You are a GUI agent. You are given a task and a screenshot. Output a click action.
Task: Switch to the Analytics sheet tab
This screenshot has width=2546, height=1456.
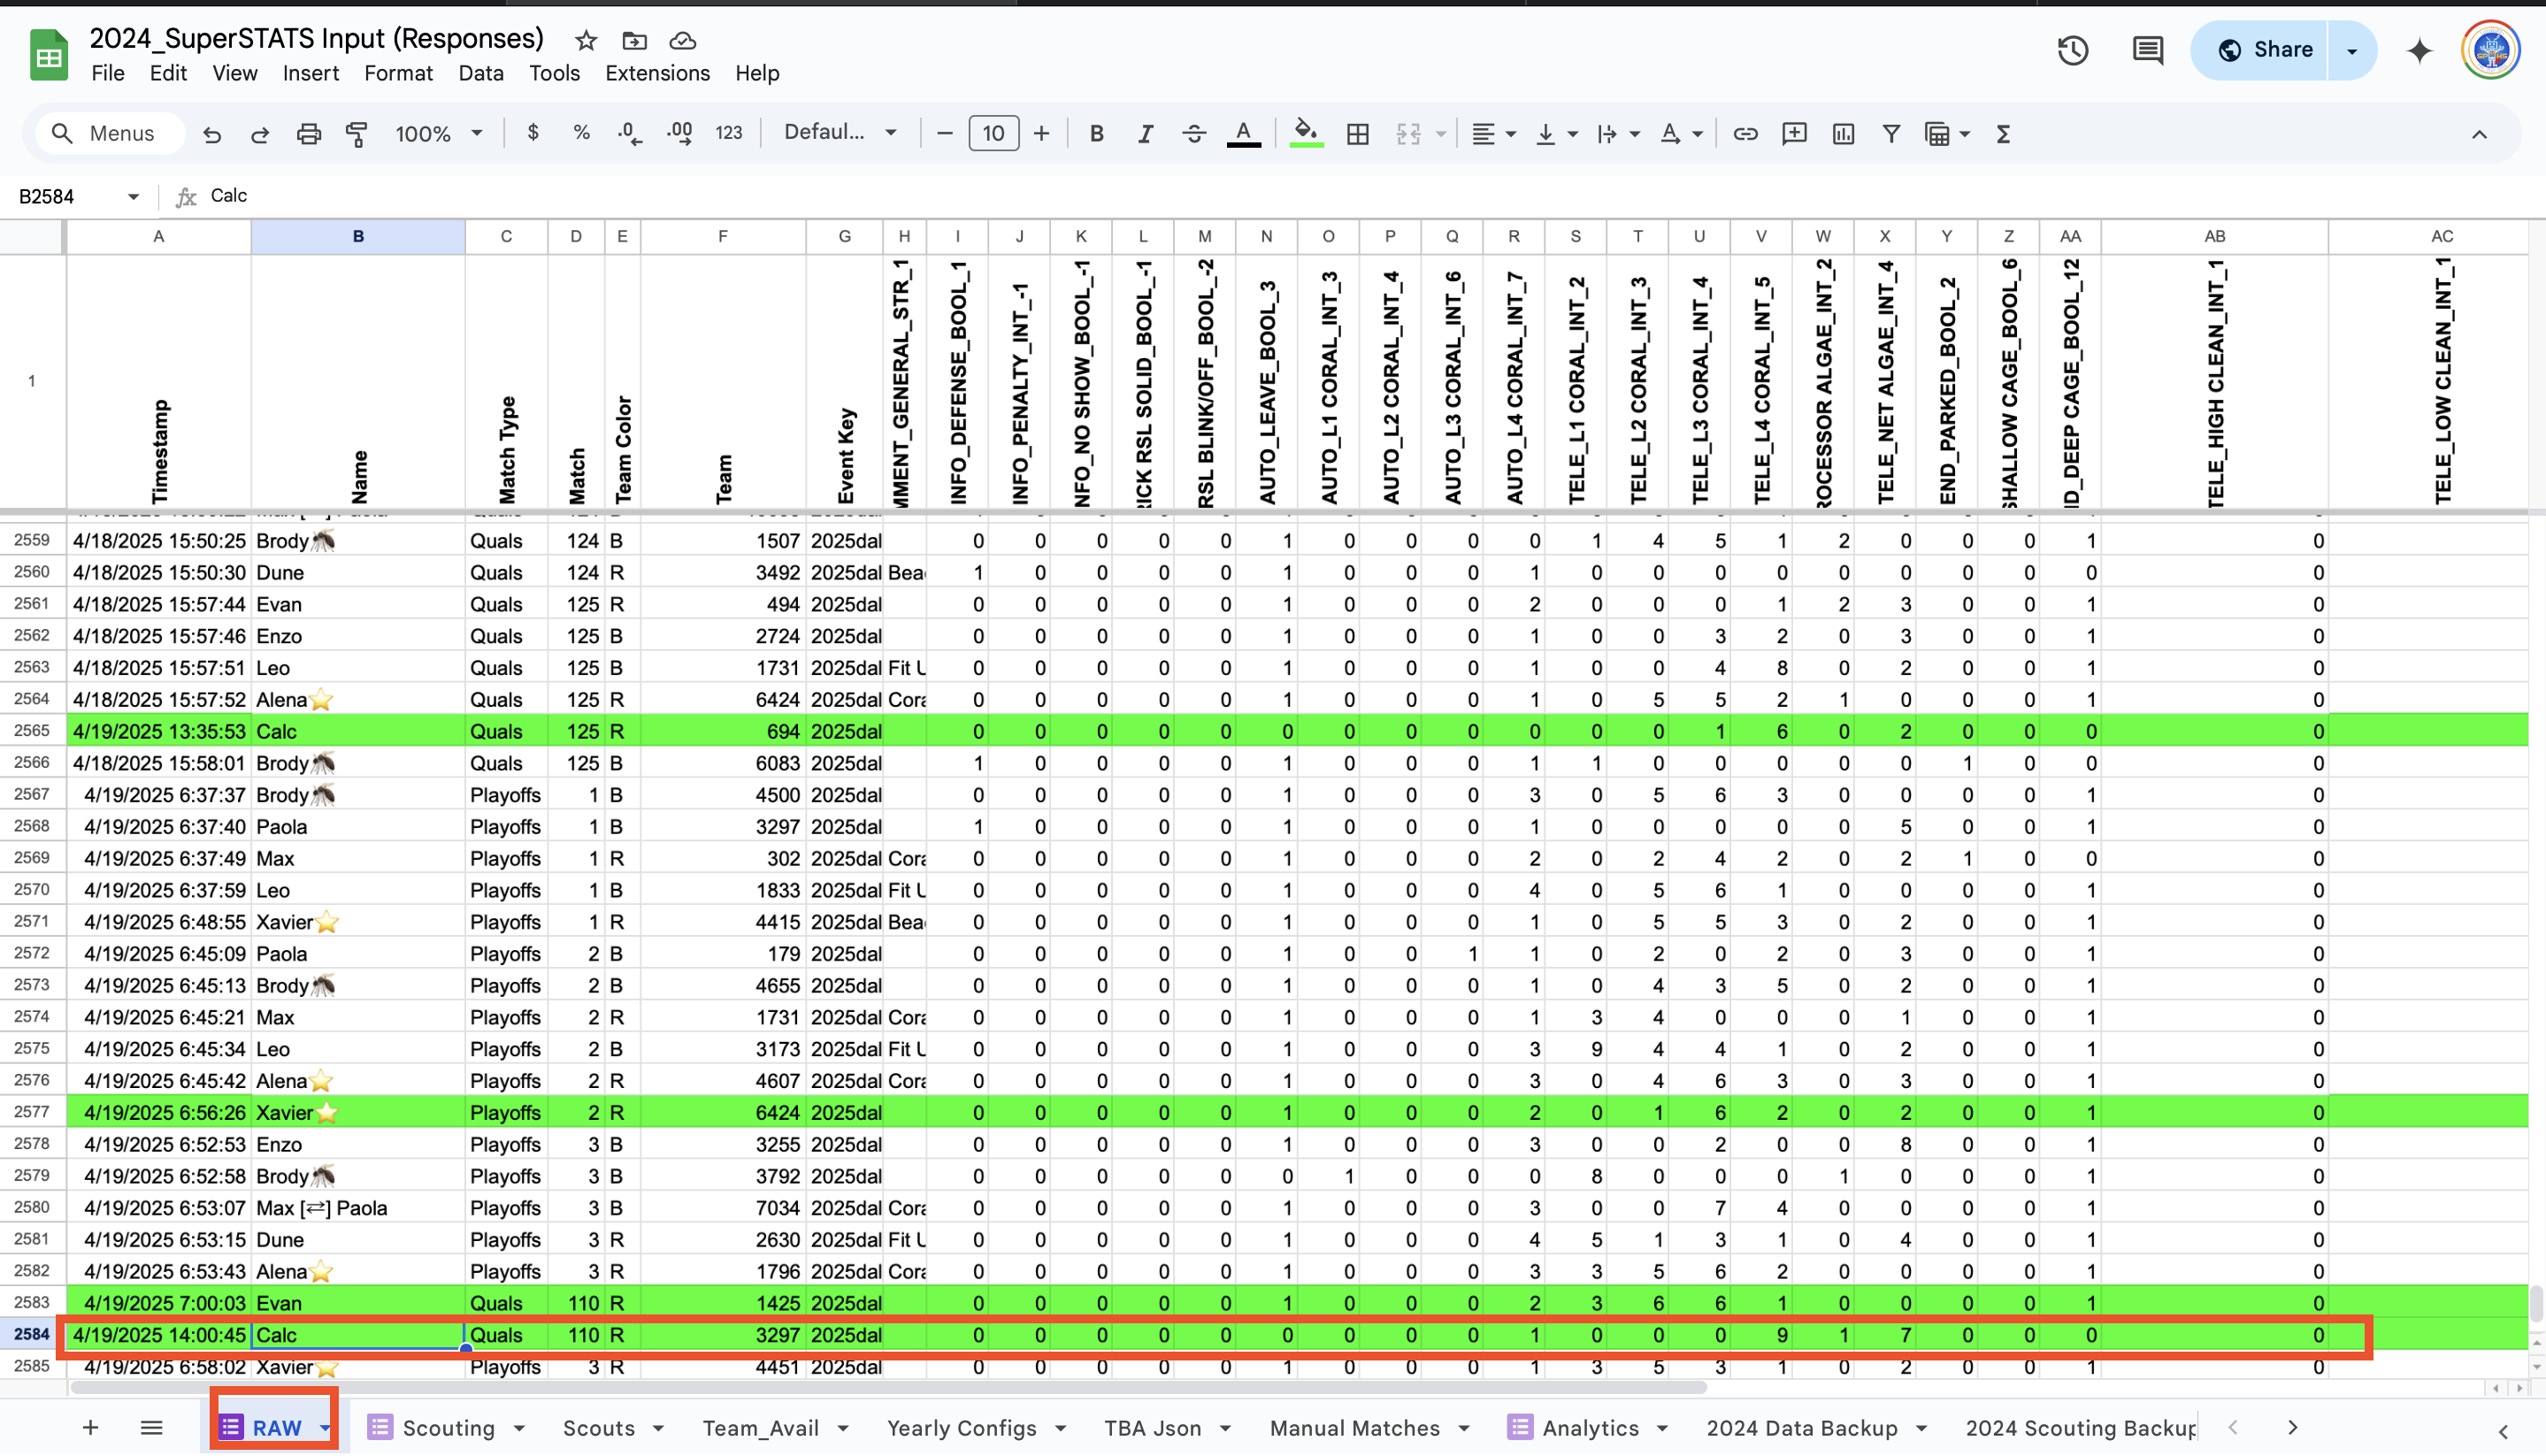[x=1589, y=1428]
